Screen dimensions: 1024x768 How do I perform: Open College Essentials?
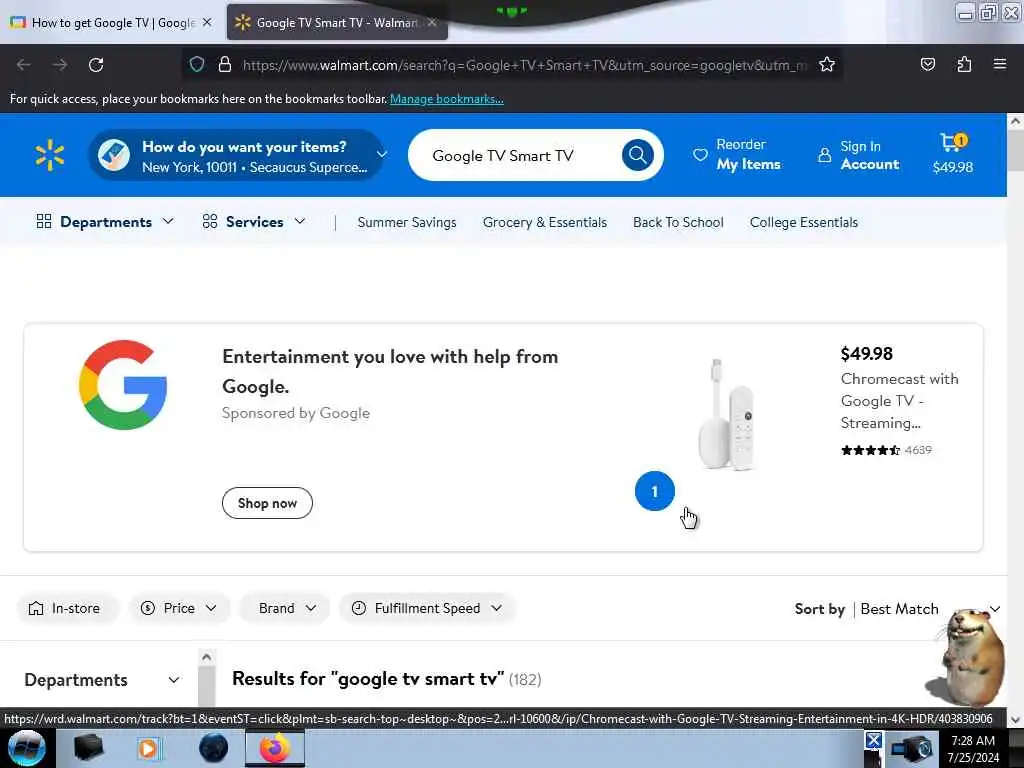click(x=804, y=222)
